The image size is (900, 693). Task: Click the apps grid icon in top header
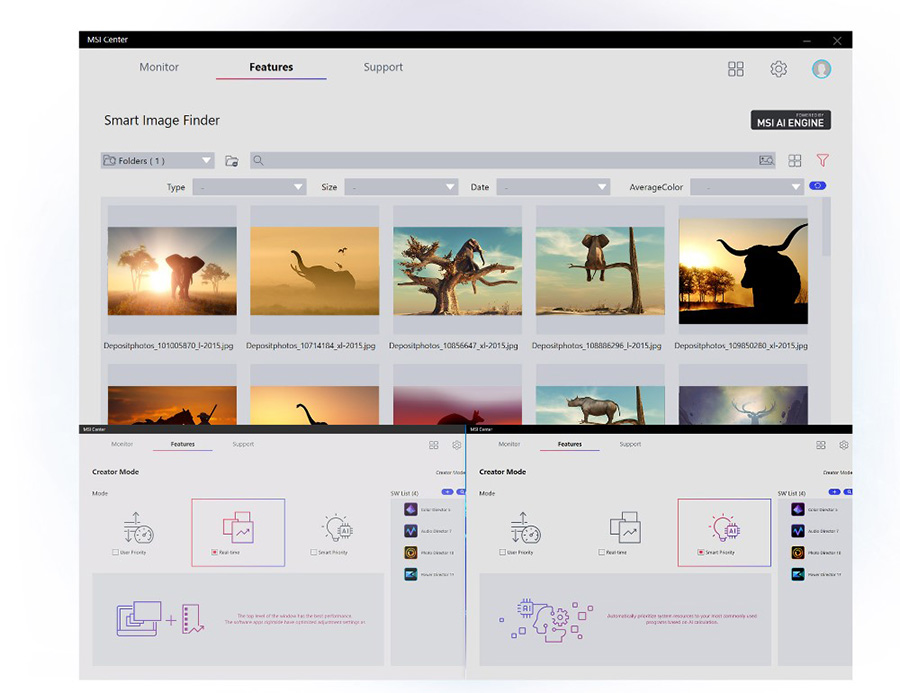pyautogui.click(x=736, y=69)
